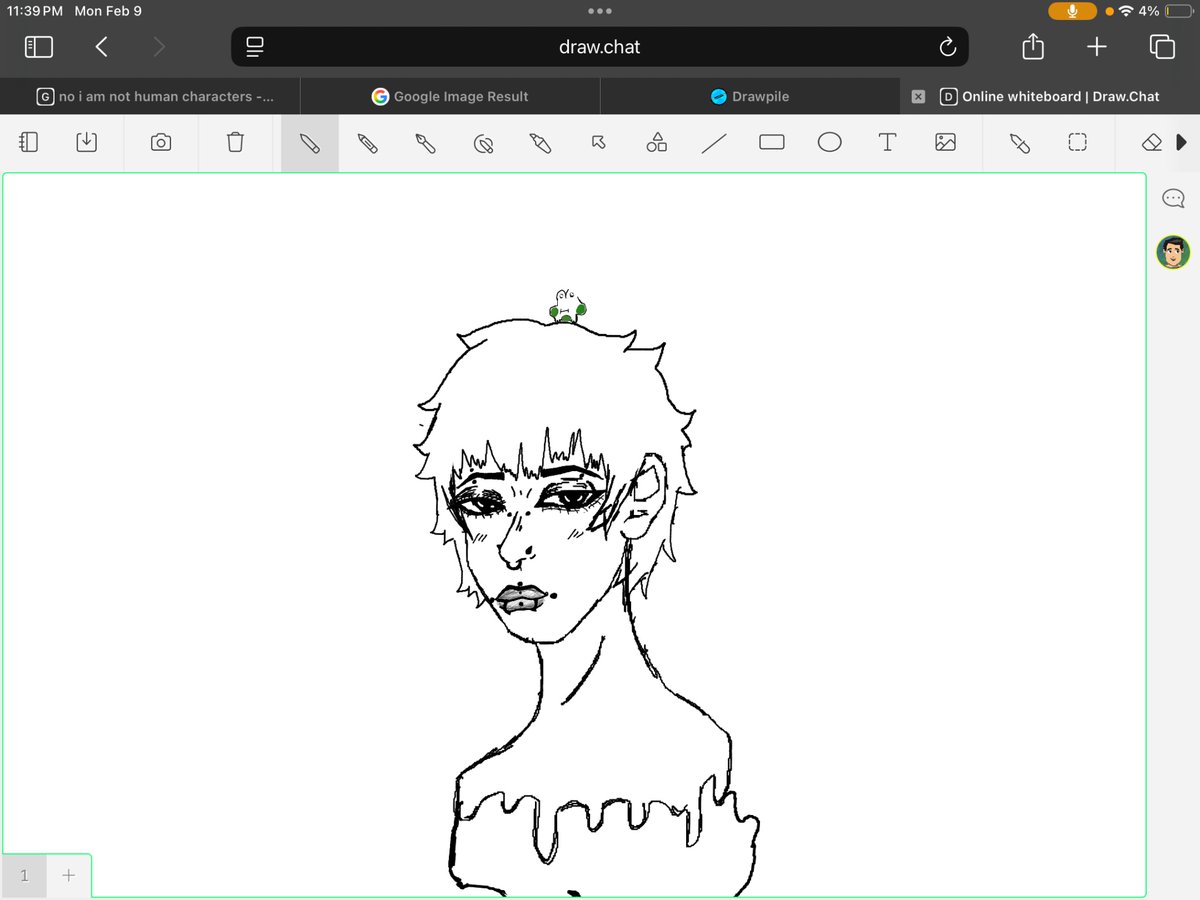Take a snapshot with the camera icon

[x=160, y=143]
